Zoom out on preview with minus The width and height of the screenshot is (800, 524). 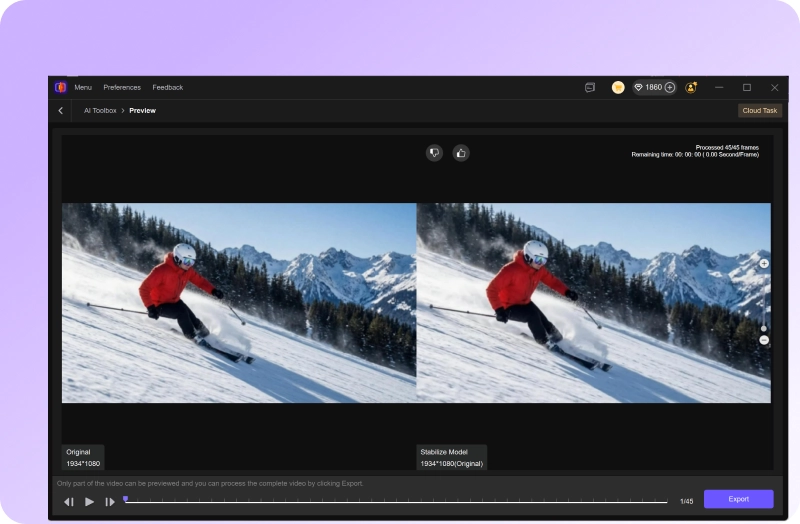pyautogui.click(x=764, y=340)
